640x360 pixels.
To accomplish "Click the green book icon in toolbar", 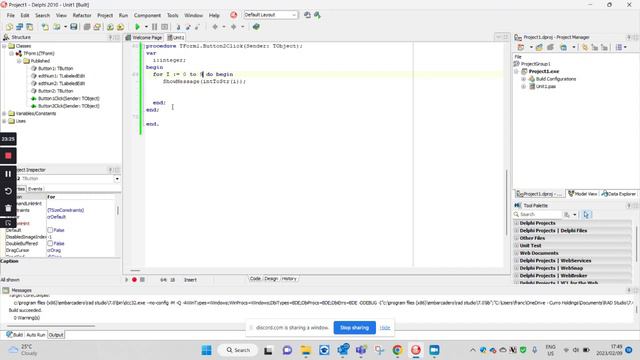I will coord(256,27).
